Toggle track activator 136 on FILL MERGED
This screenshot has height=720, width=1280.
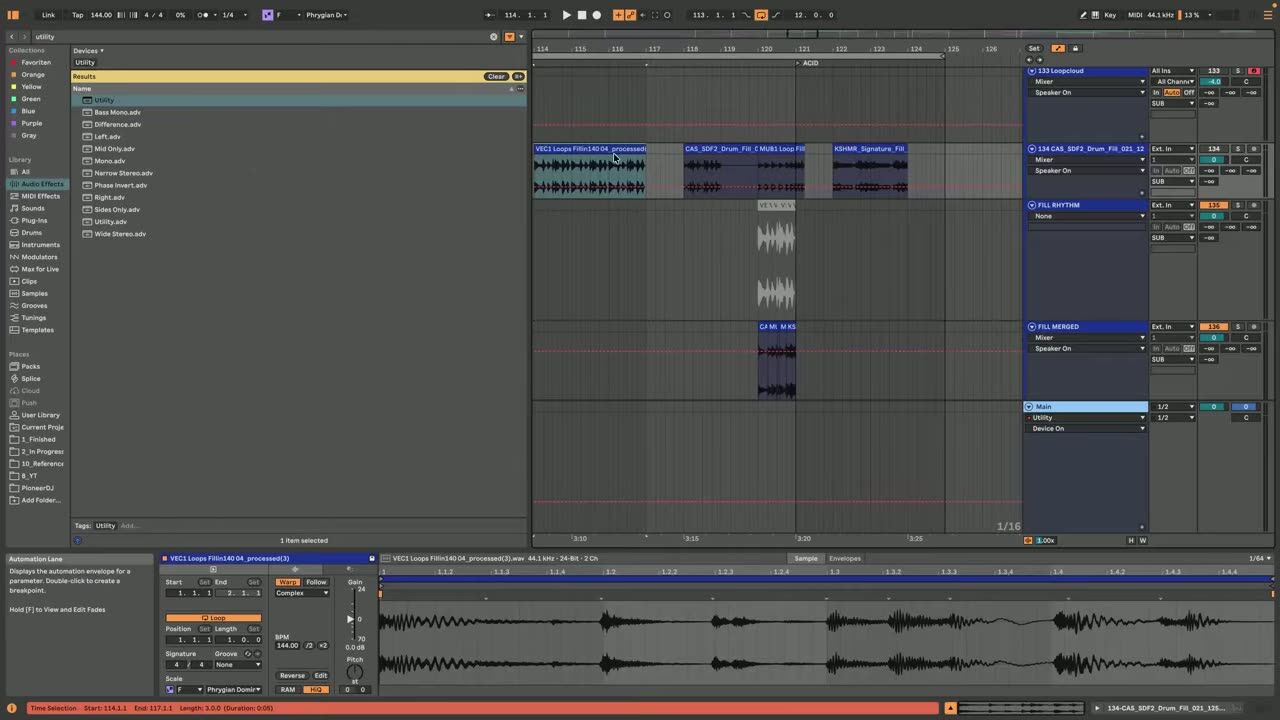(1214, 327)
